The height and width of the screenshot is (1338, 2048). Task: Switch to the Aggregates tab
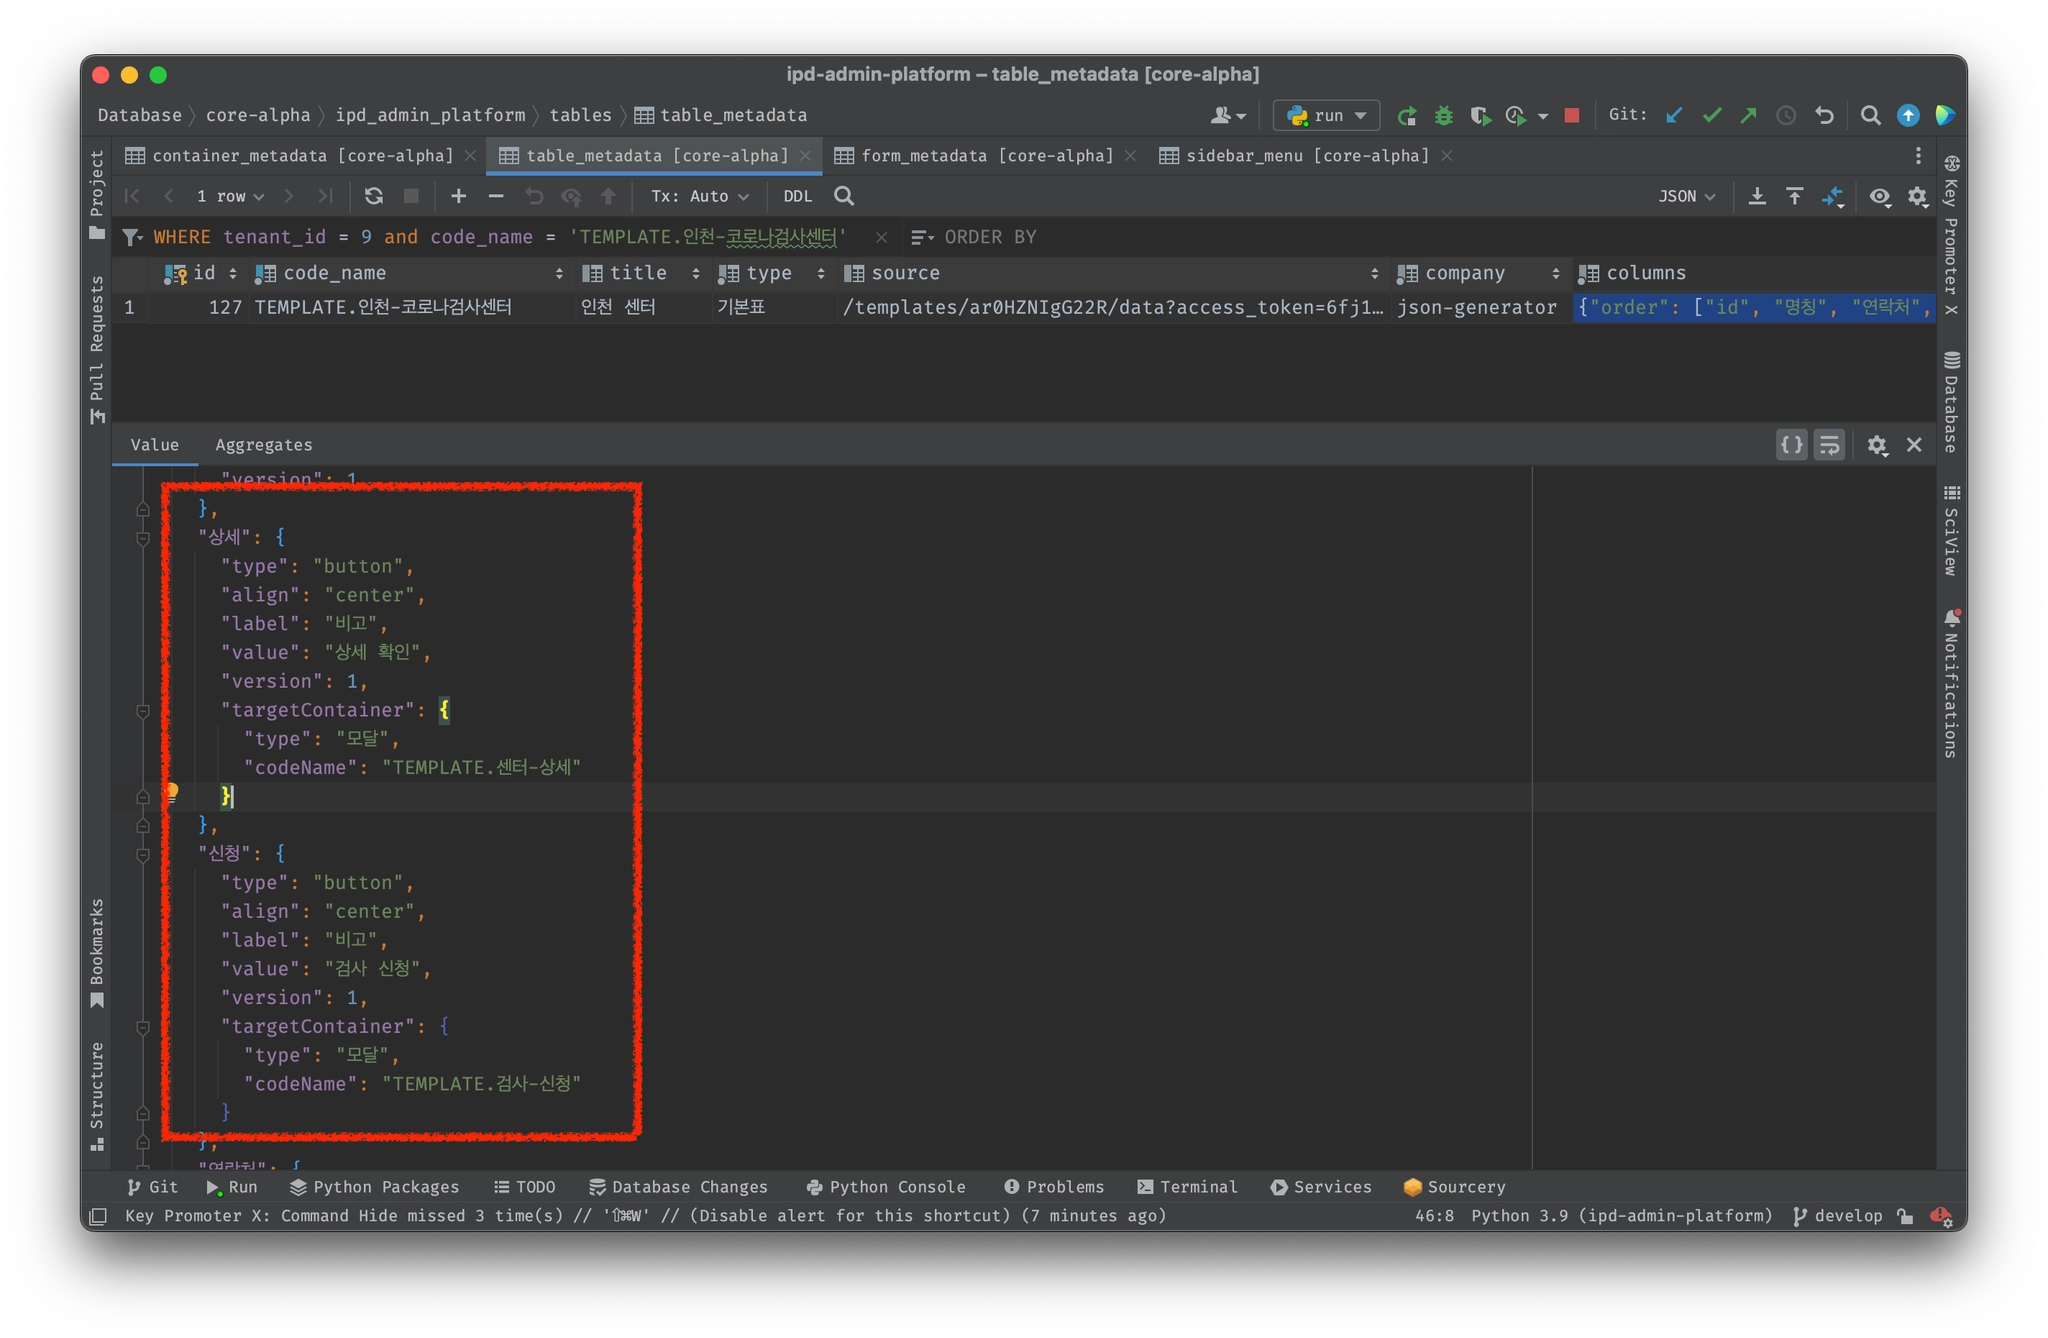(x=264, y=445)
